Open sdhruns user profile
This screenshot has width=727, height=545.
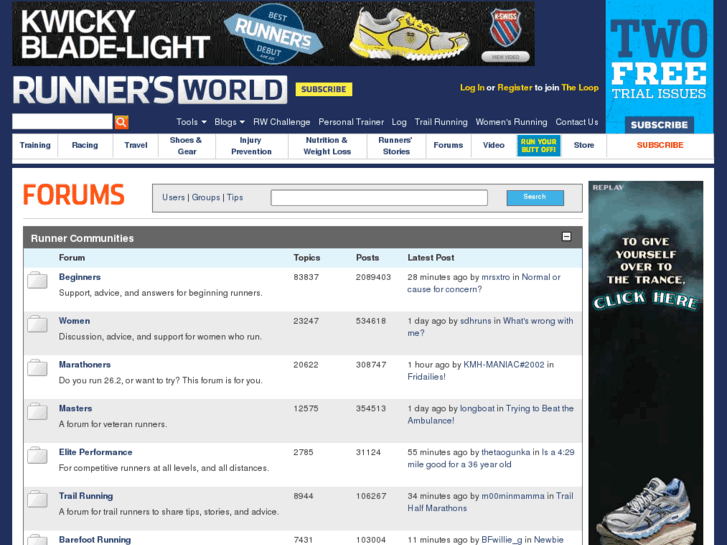click(475, 321)
